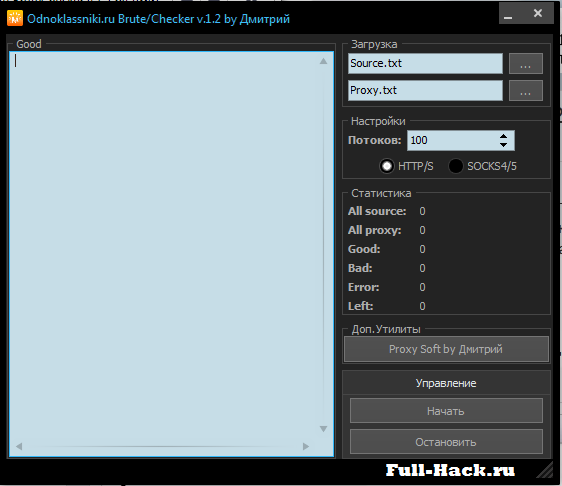Click the Good list scroll right arrow
Image resolution: width=562 pixels, height=486 pixels.
coord(306,446)
